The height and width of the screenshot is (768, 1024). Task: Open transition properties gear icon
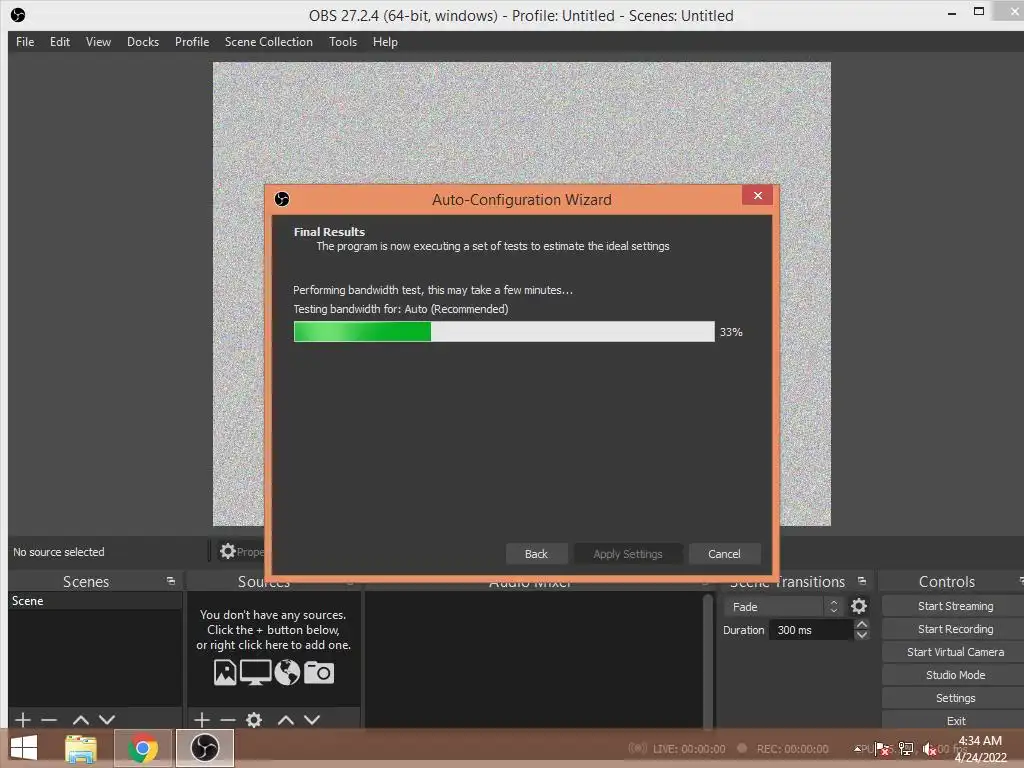pyautogui.click(x=859, y=607)
